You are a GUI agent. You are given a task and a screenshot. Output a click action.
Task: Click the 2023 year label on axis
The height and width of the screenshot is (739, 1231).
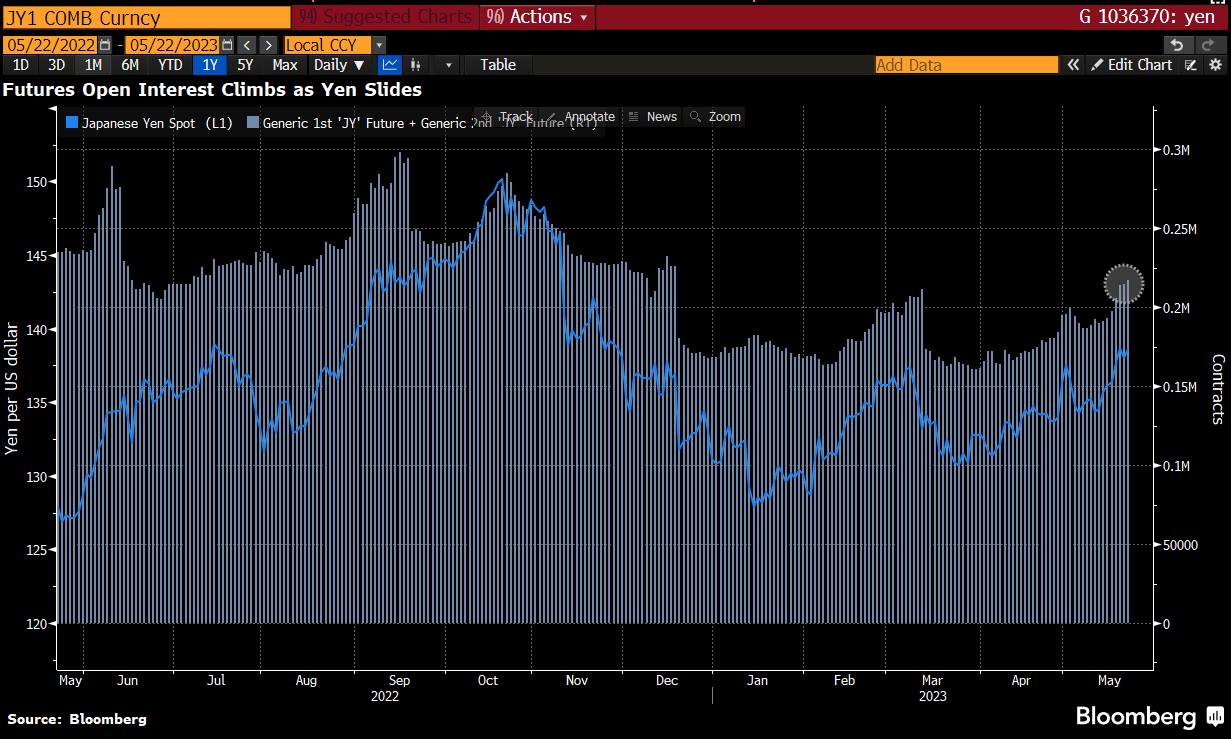click(x=931, y=696)
